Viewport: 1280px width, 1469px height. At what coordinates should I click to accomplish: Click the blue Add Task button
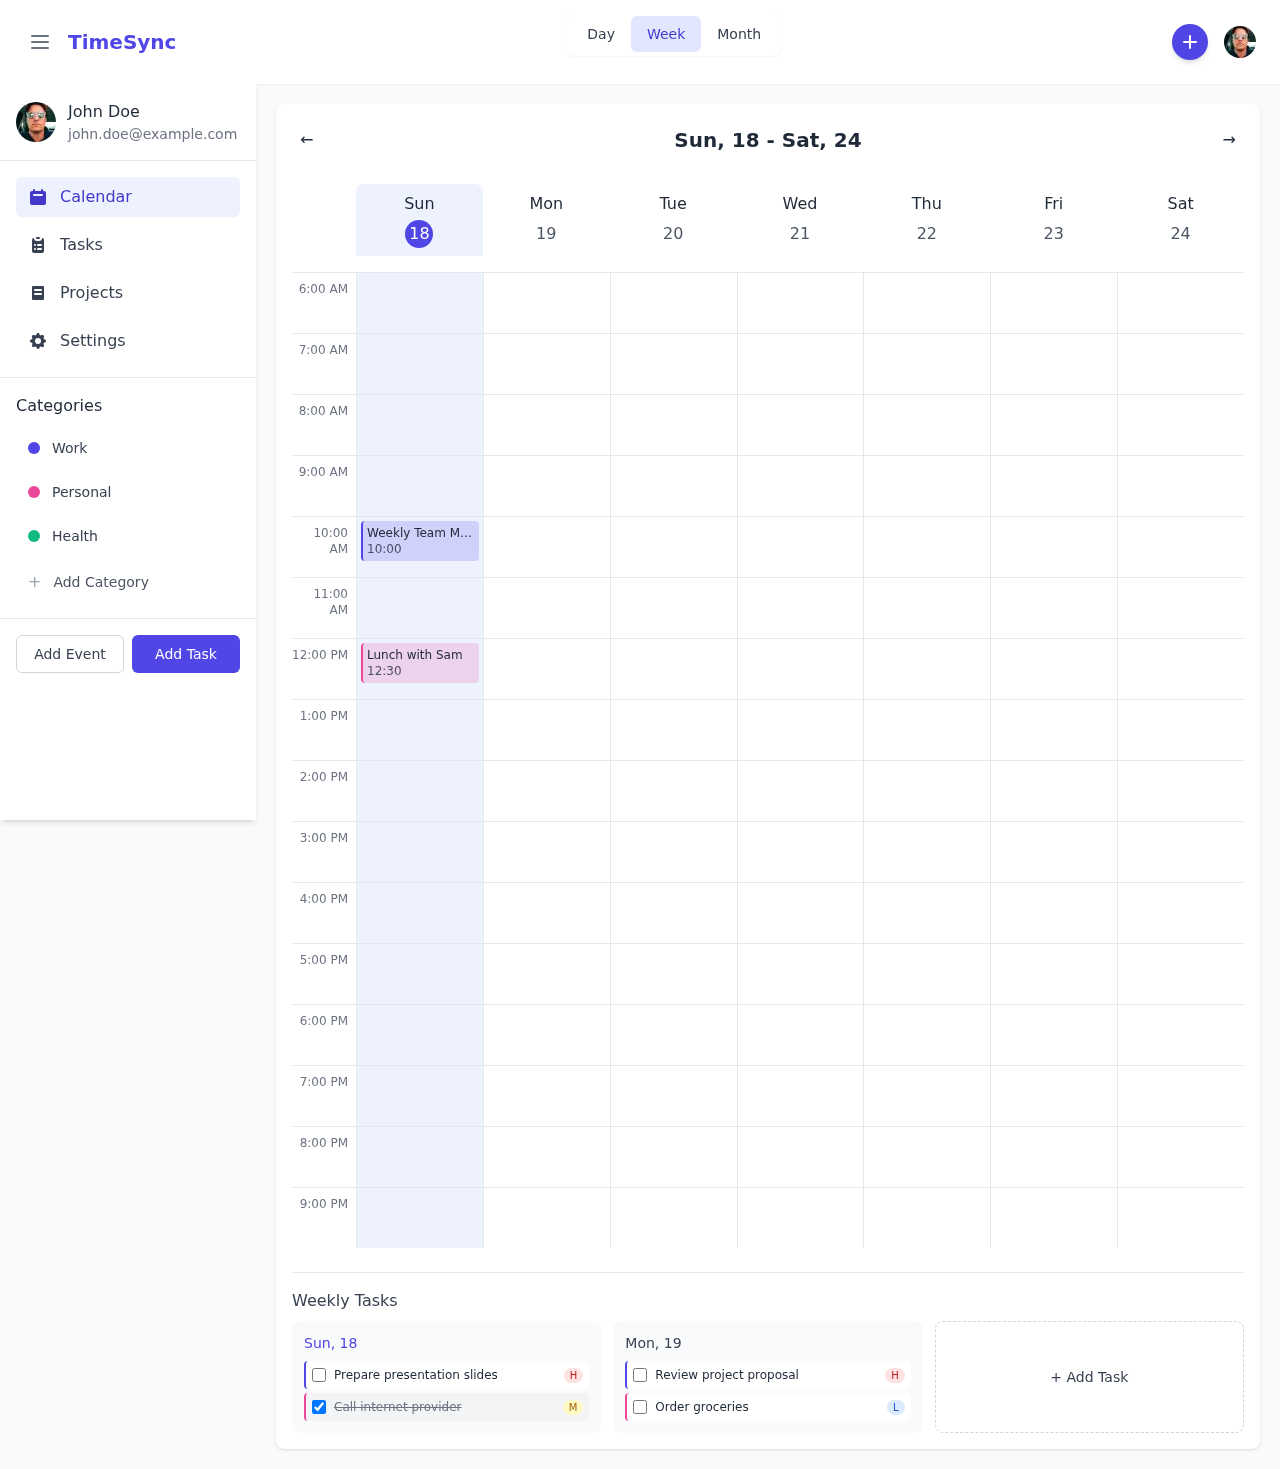(185, 654)
